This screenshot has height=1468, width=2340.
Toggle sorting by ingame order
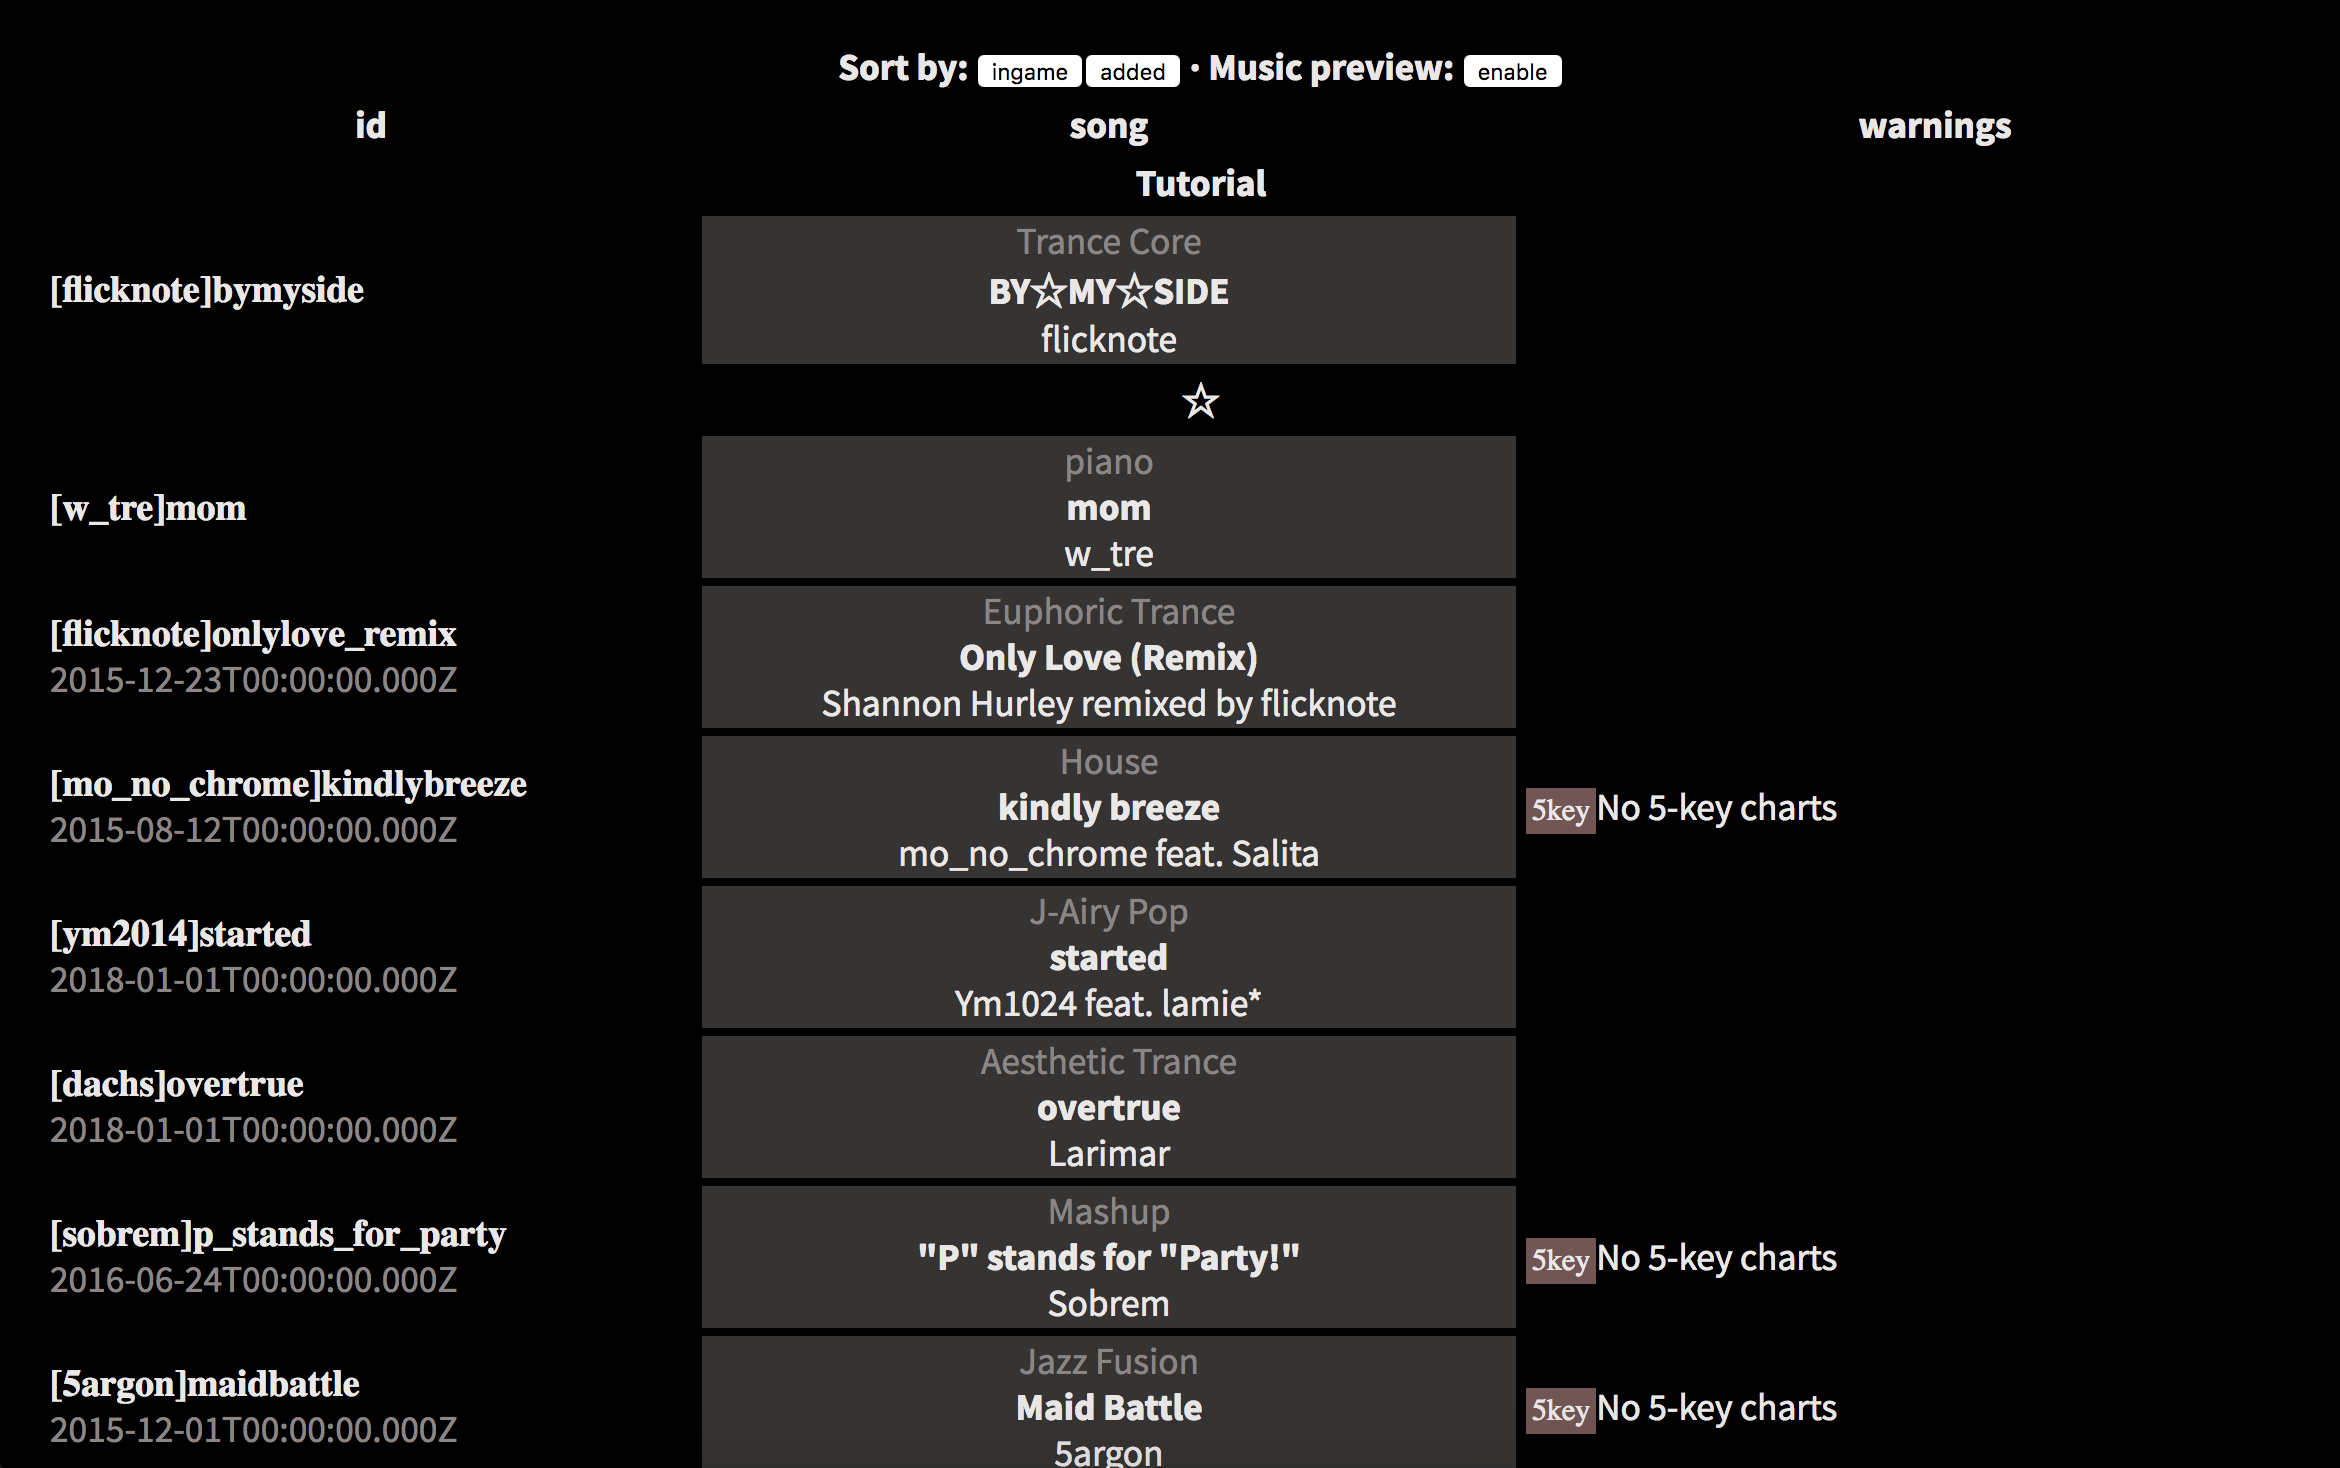[1028, 71]
